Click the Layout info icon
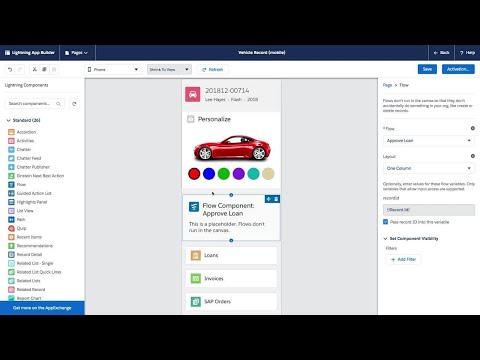Screen dimensions: 480x360 click(472, 156)
